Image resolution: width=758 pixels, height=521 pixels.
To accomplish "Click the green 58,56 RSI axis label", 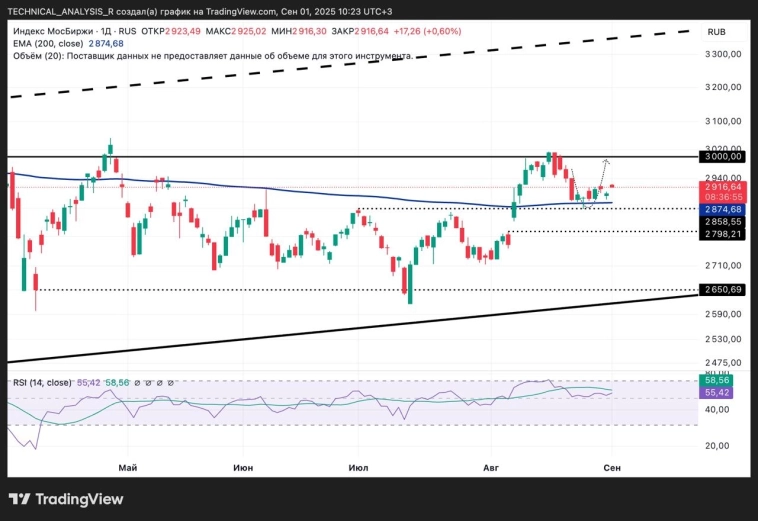I will pyautogui.click(x=716, y=380).
